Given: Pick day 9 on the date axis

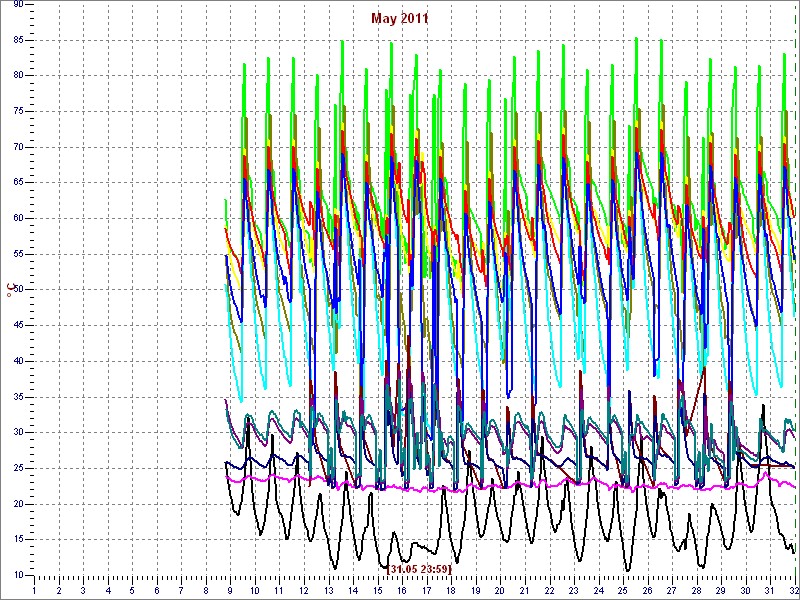Looking at the screenshot, I should (x=230, y=591).
